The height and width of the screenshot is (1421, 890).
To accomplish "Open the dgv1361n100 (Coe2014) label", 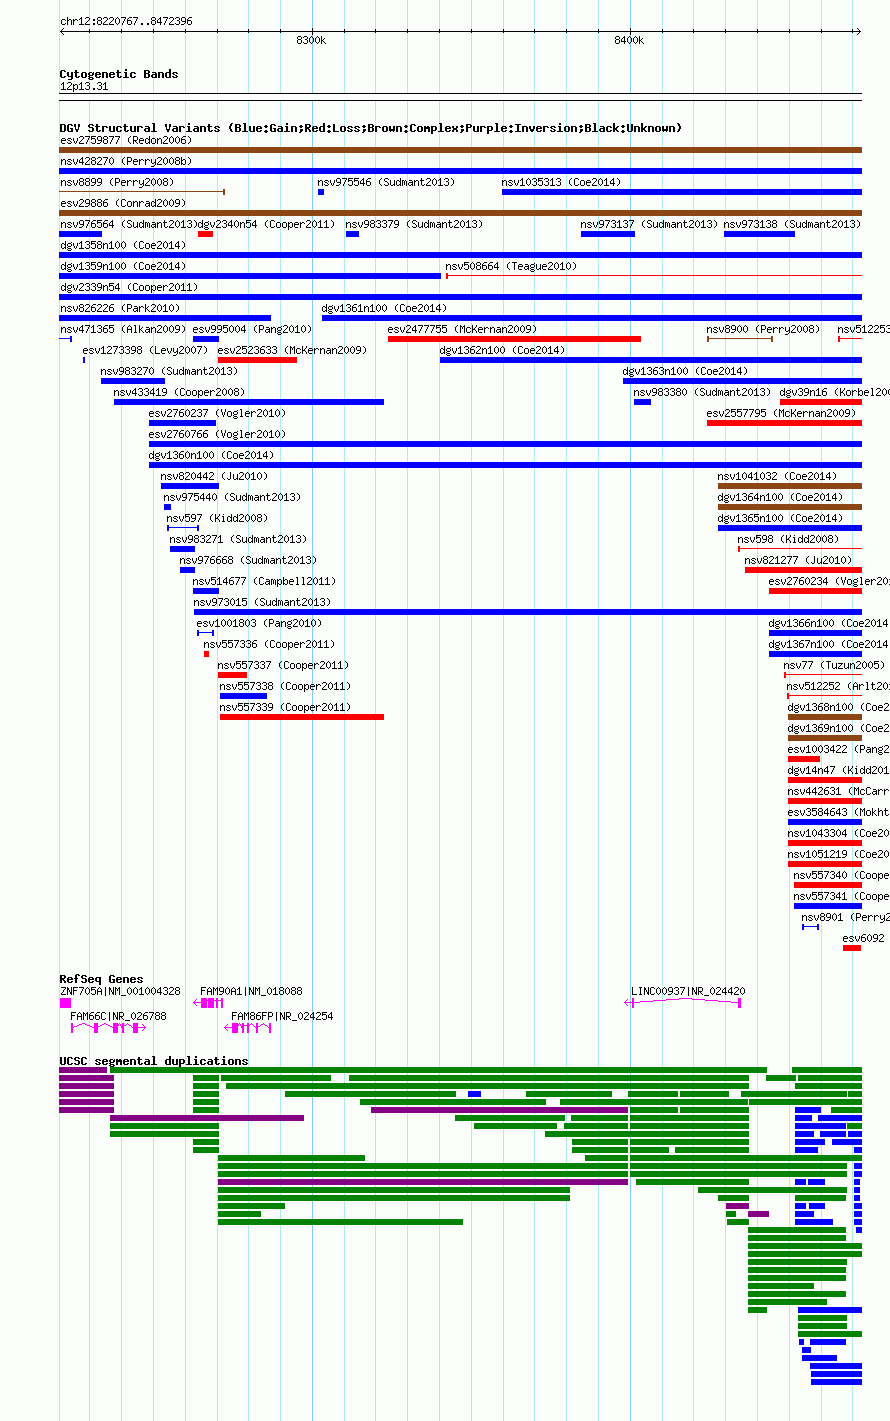I will tap(384, 308).
